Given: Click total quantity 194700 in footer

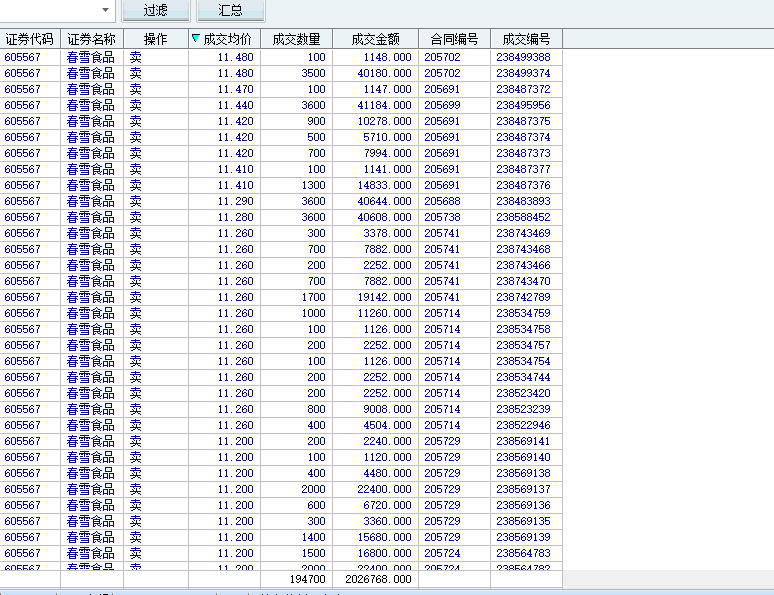Looking at the screenshot, I should (308, 579).
